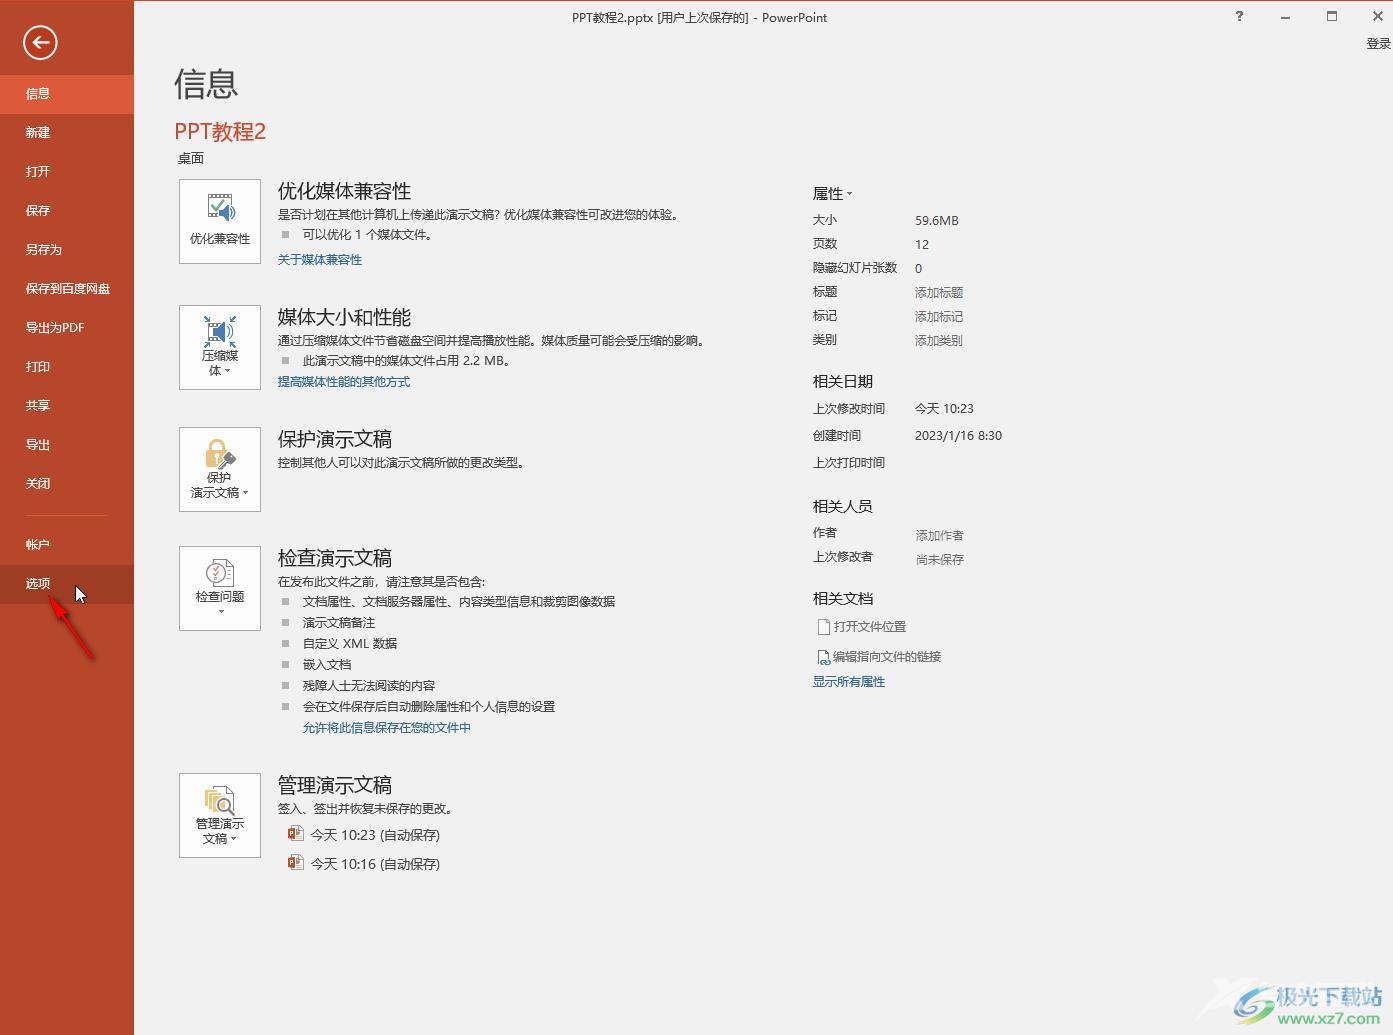
Task: Click the last modified value 今天 10:23
Action: tap(944, 409)
